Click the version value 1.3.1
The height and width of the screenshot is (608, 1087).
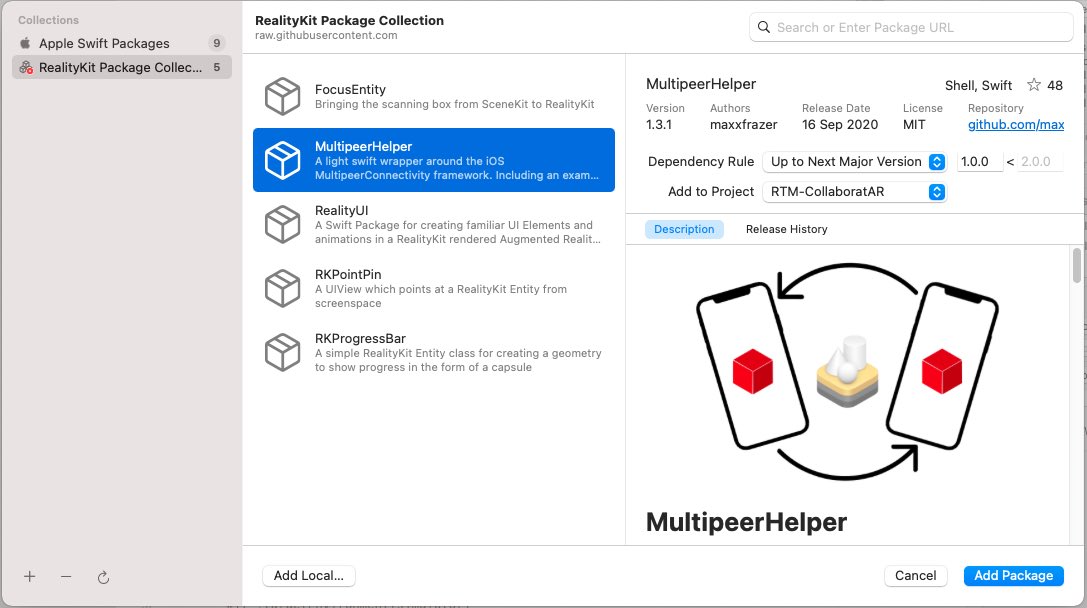(x=659, y=125)
